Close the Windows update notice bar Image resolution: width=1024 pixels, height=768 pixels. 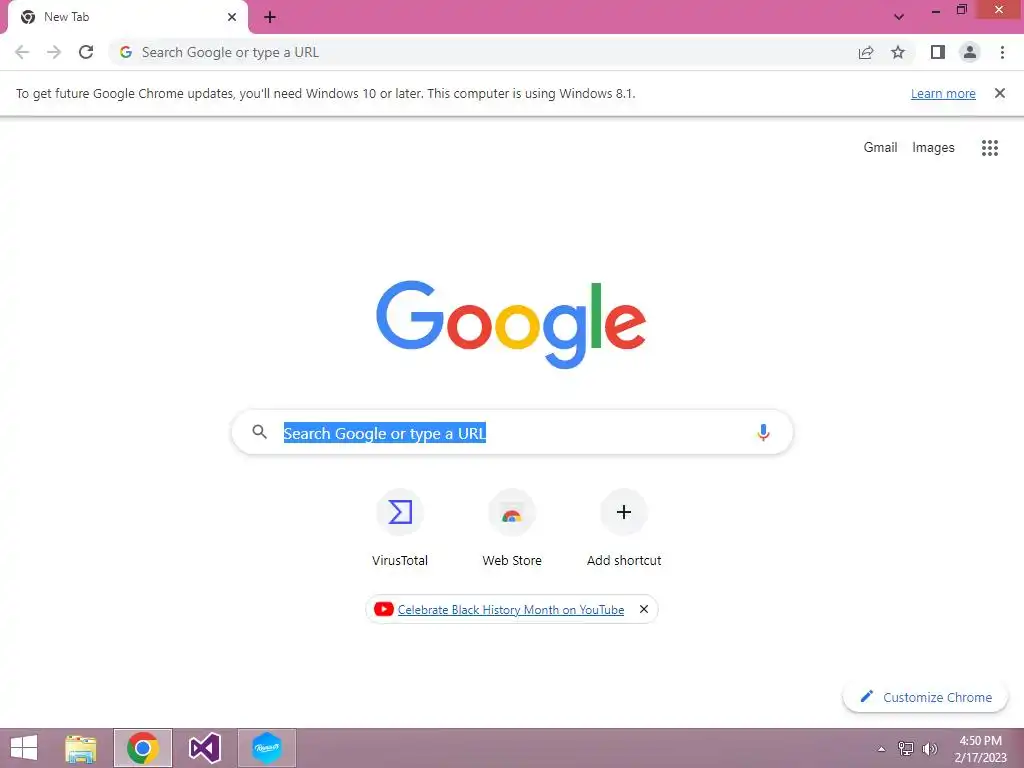[1000, 93]
